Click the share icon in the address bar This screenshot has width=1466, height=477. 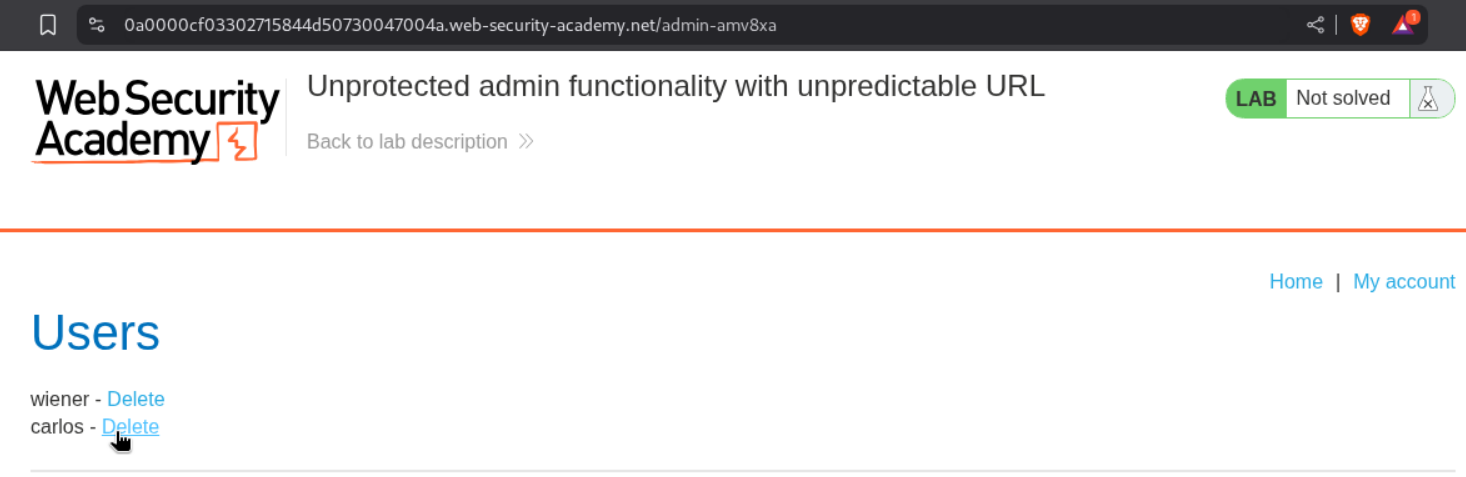tap(1315, 25)
